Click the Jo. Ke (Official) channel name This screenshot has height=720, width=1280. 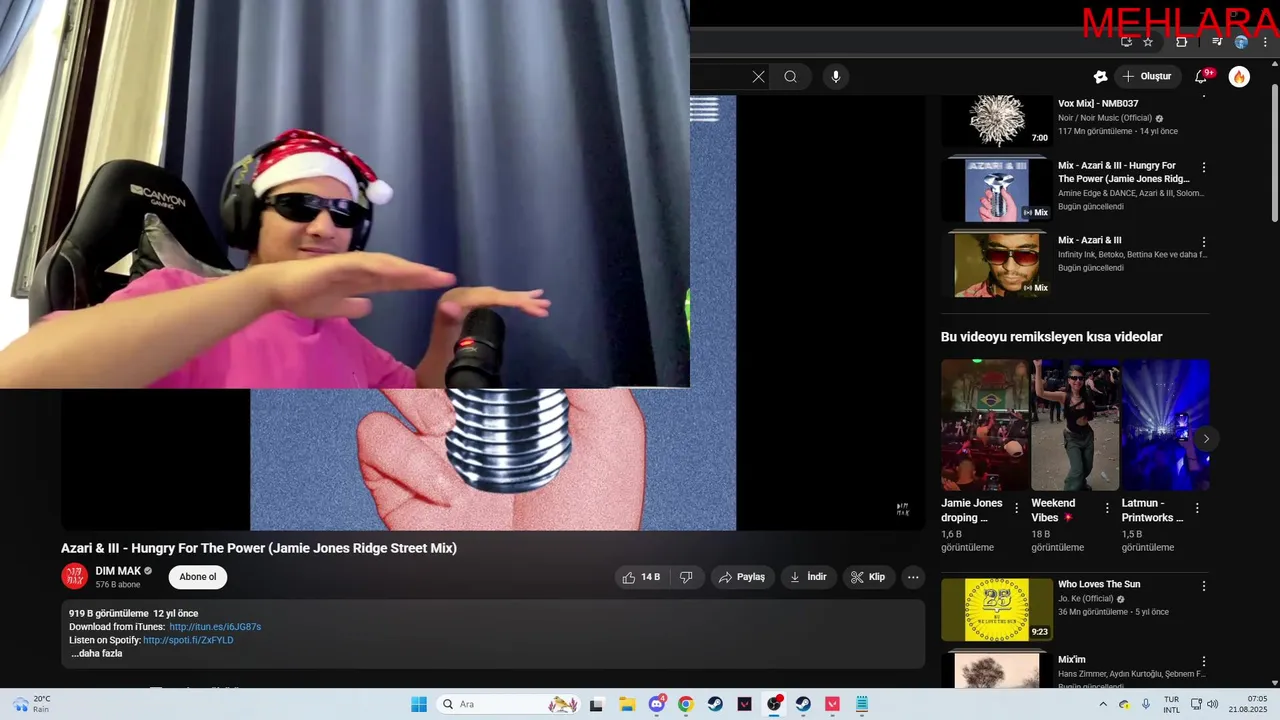click(x=1085, y=599)
